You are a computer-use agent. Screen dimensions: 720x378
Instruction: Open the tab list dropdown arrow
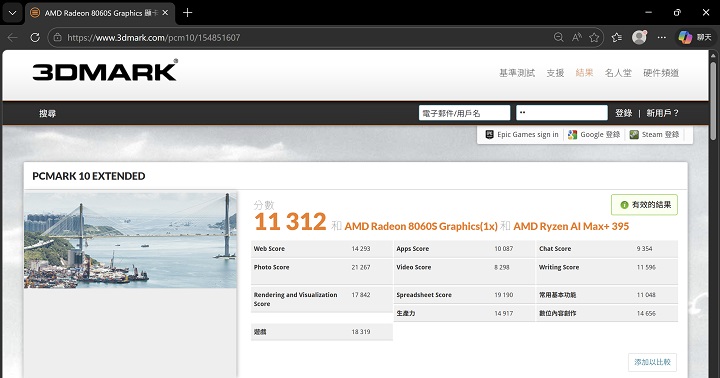click(x=12, y=13)
